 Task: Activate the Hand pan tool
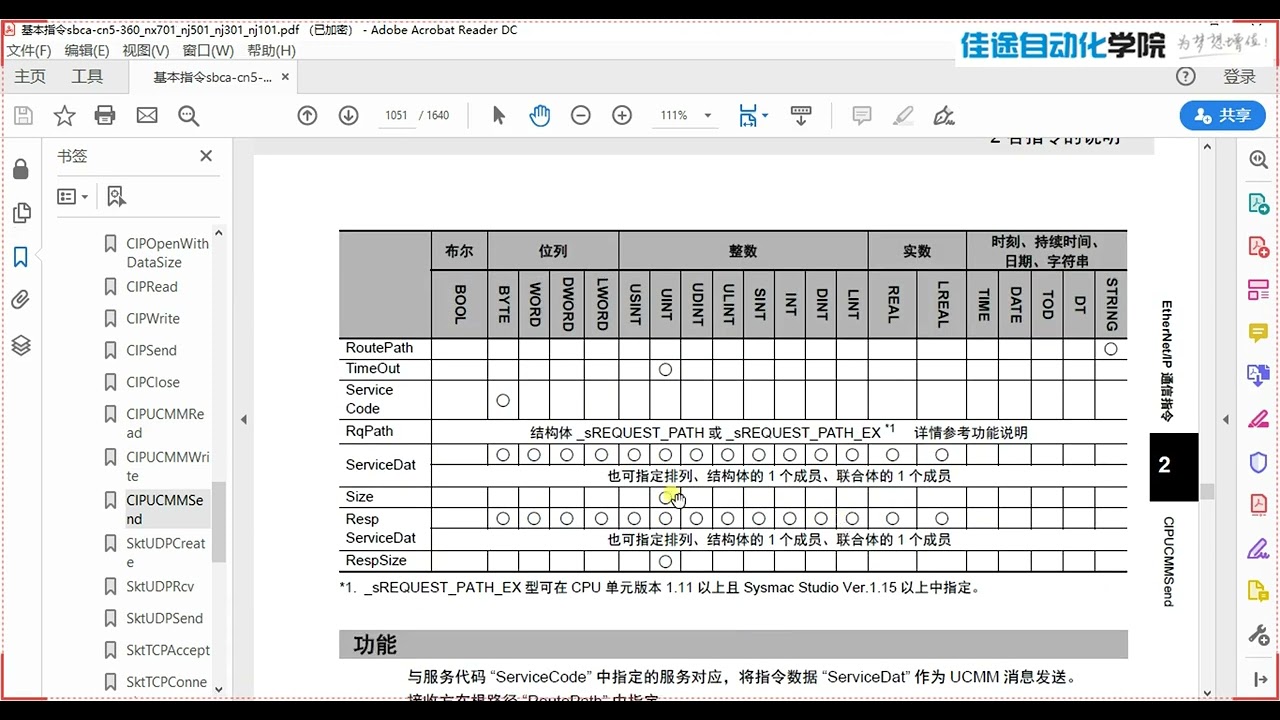540,116
